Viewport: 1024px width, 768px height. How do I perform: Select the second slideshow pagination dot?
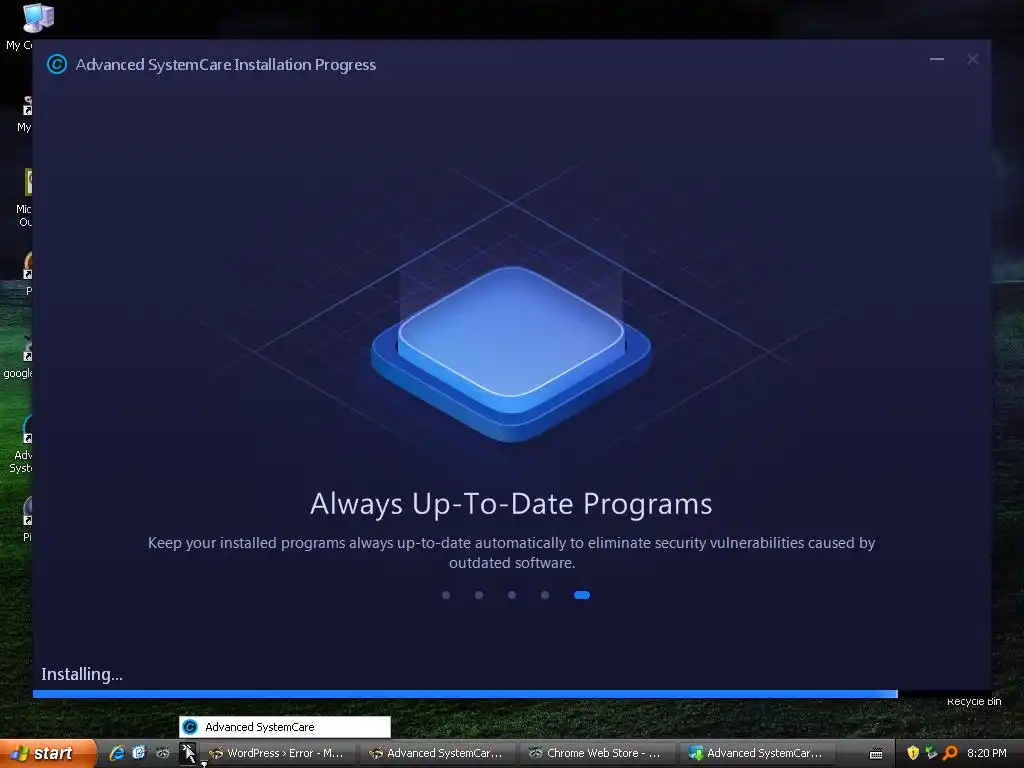479,595
